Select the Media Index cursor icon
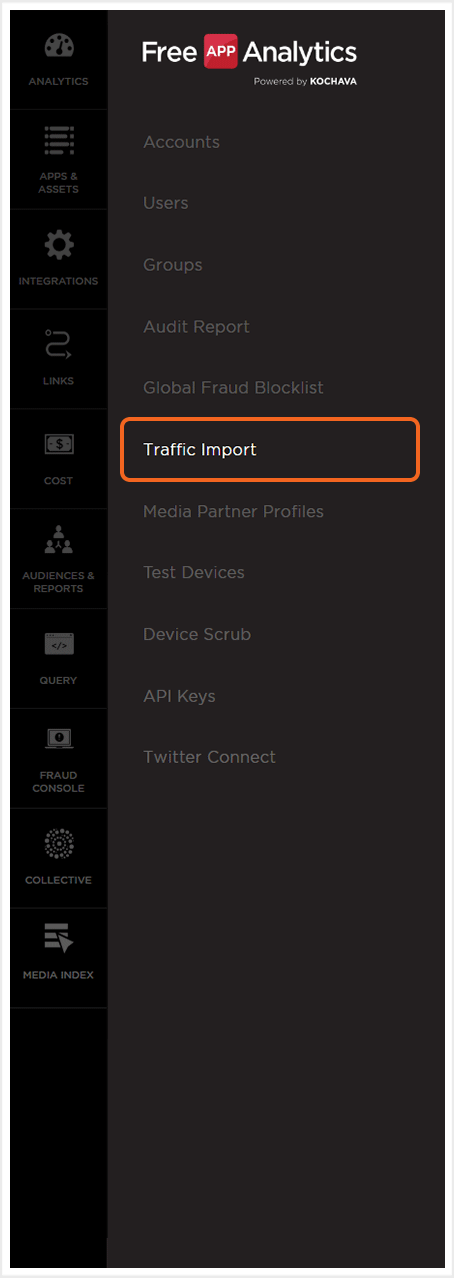Screen dimensions: 454x1278 (x=59, y=939)
